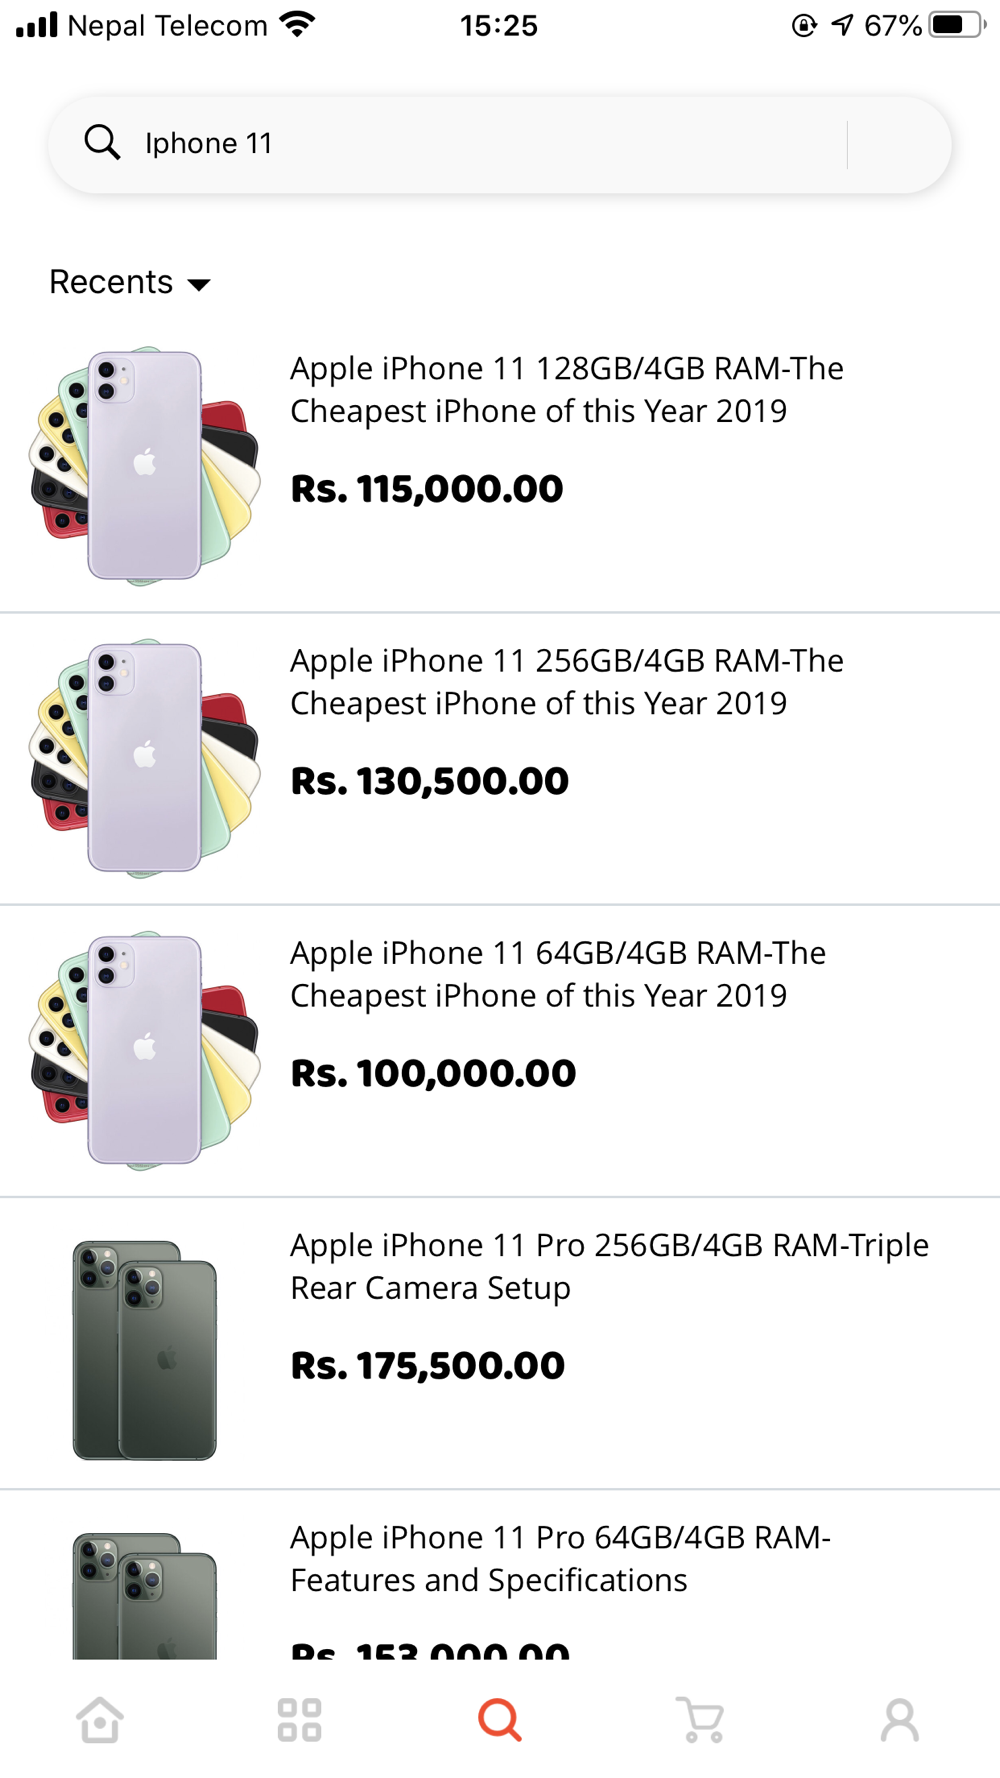The image size is (1000, 1778).
Task: Open the user profile icon
Action: click(x=899, y=1720)
